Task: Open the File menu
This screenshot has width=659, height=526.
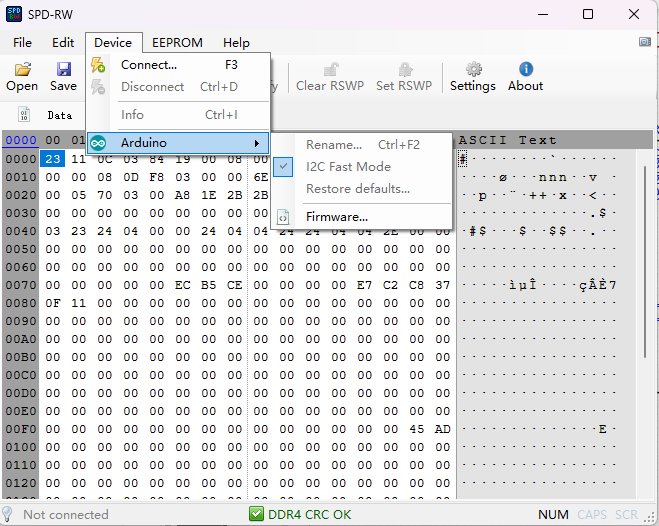Action: 22,42
